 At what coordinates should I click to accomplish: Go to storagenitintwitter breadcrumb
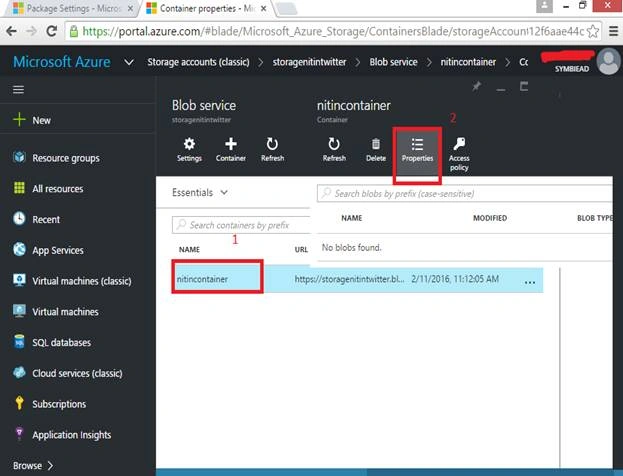[x=309, y=62]
